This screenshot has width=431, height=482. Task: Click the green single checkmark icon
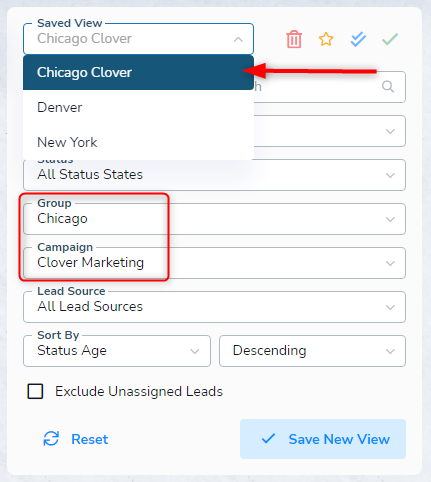point(390,39)
